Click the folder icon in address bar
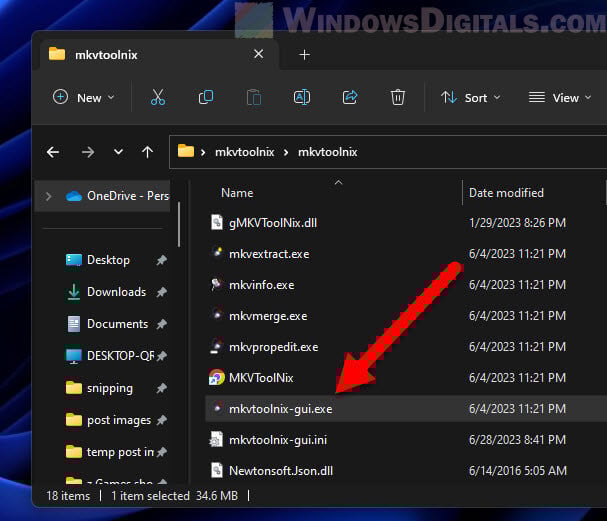607x521 pixels. click(x=186, y=151)
